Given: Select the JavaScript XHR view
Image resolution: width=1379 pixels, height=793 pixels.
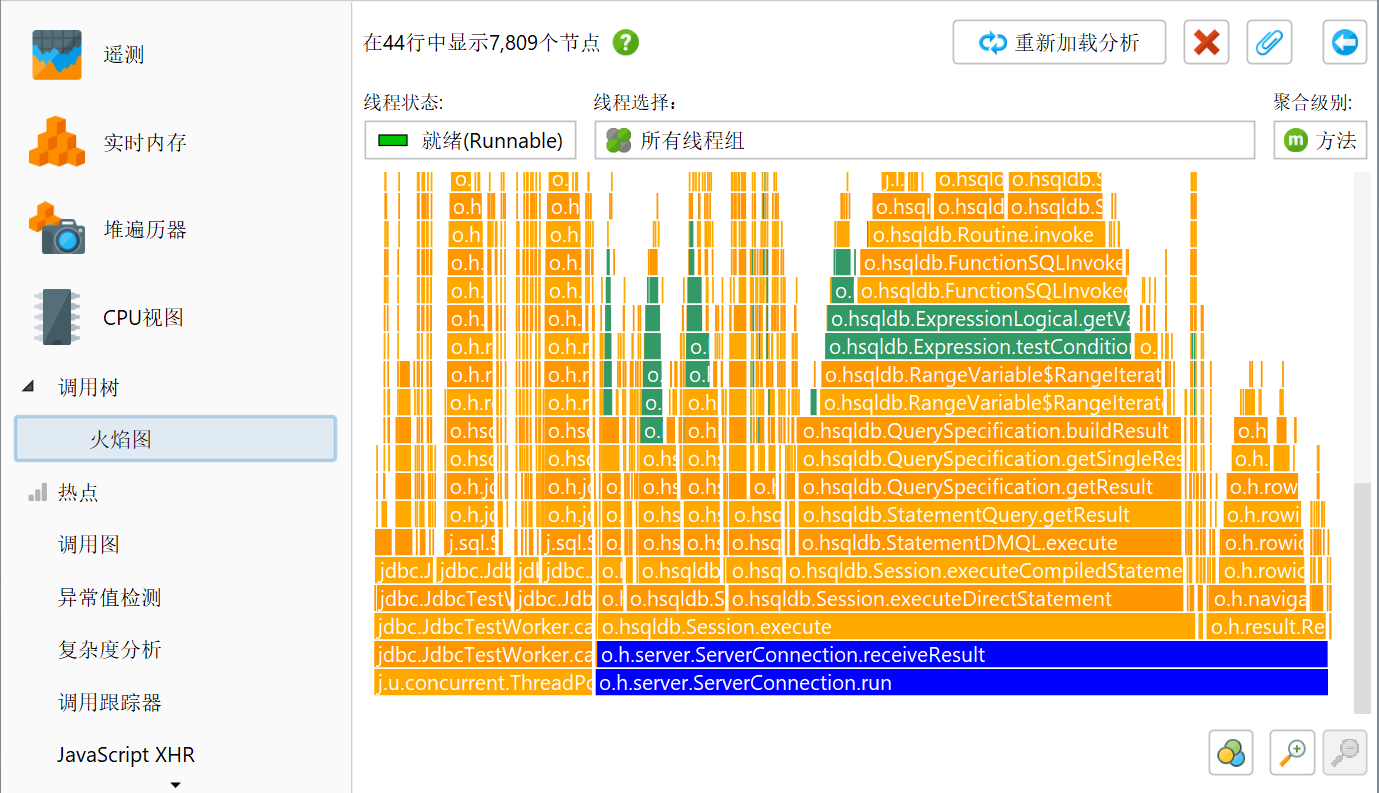Looking at the screenshot, I should 126,755.
